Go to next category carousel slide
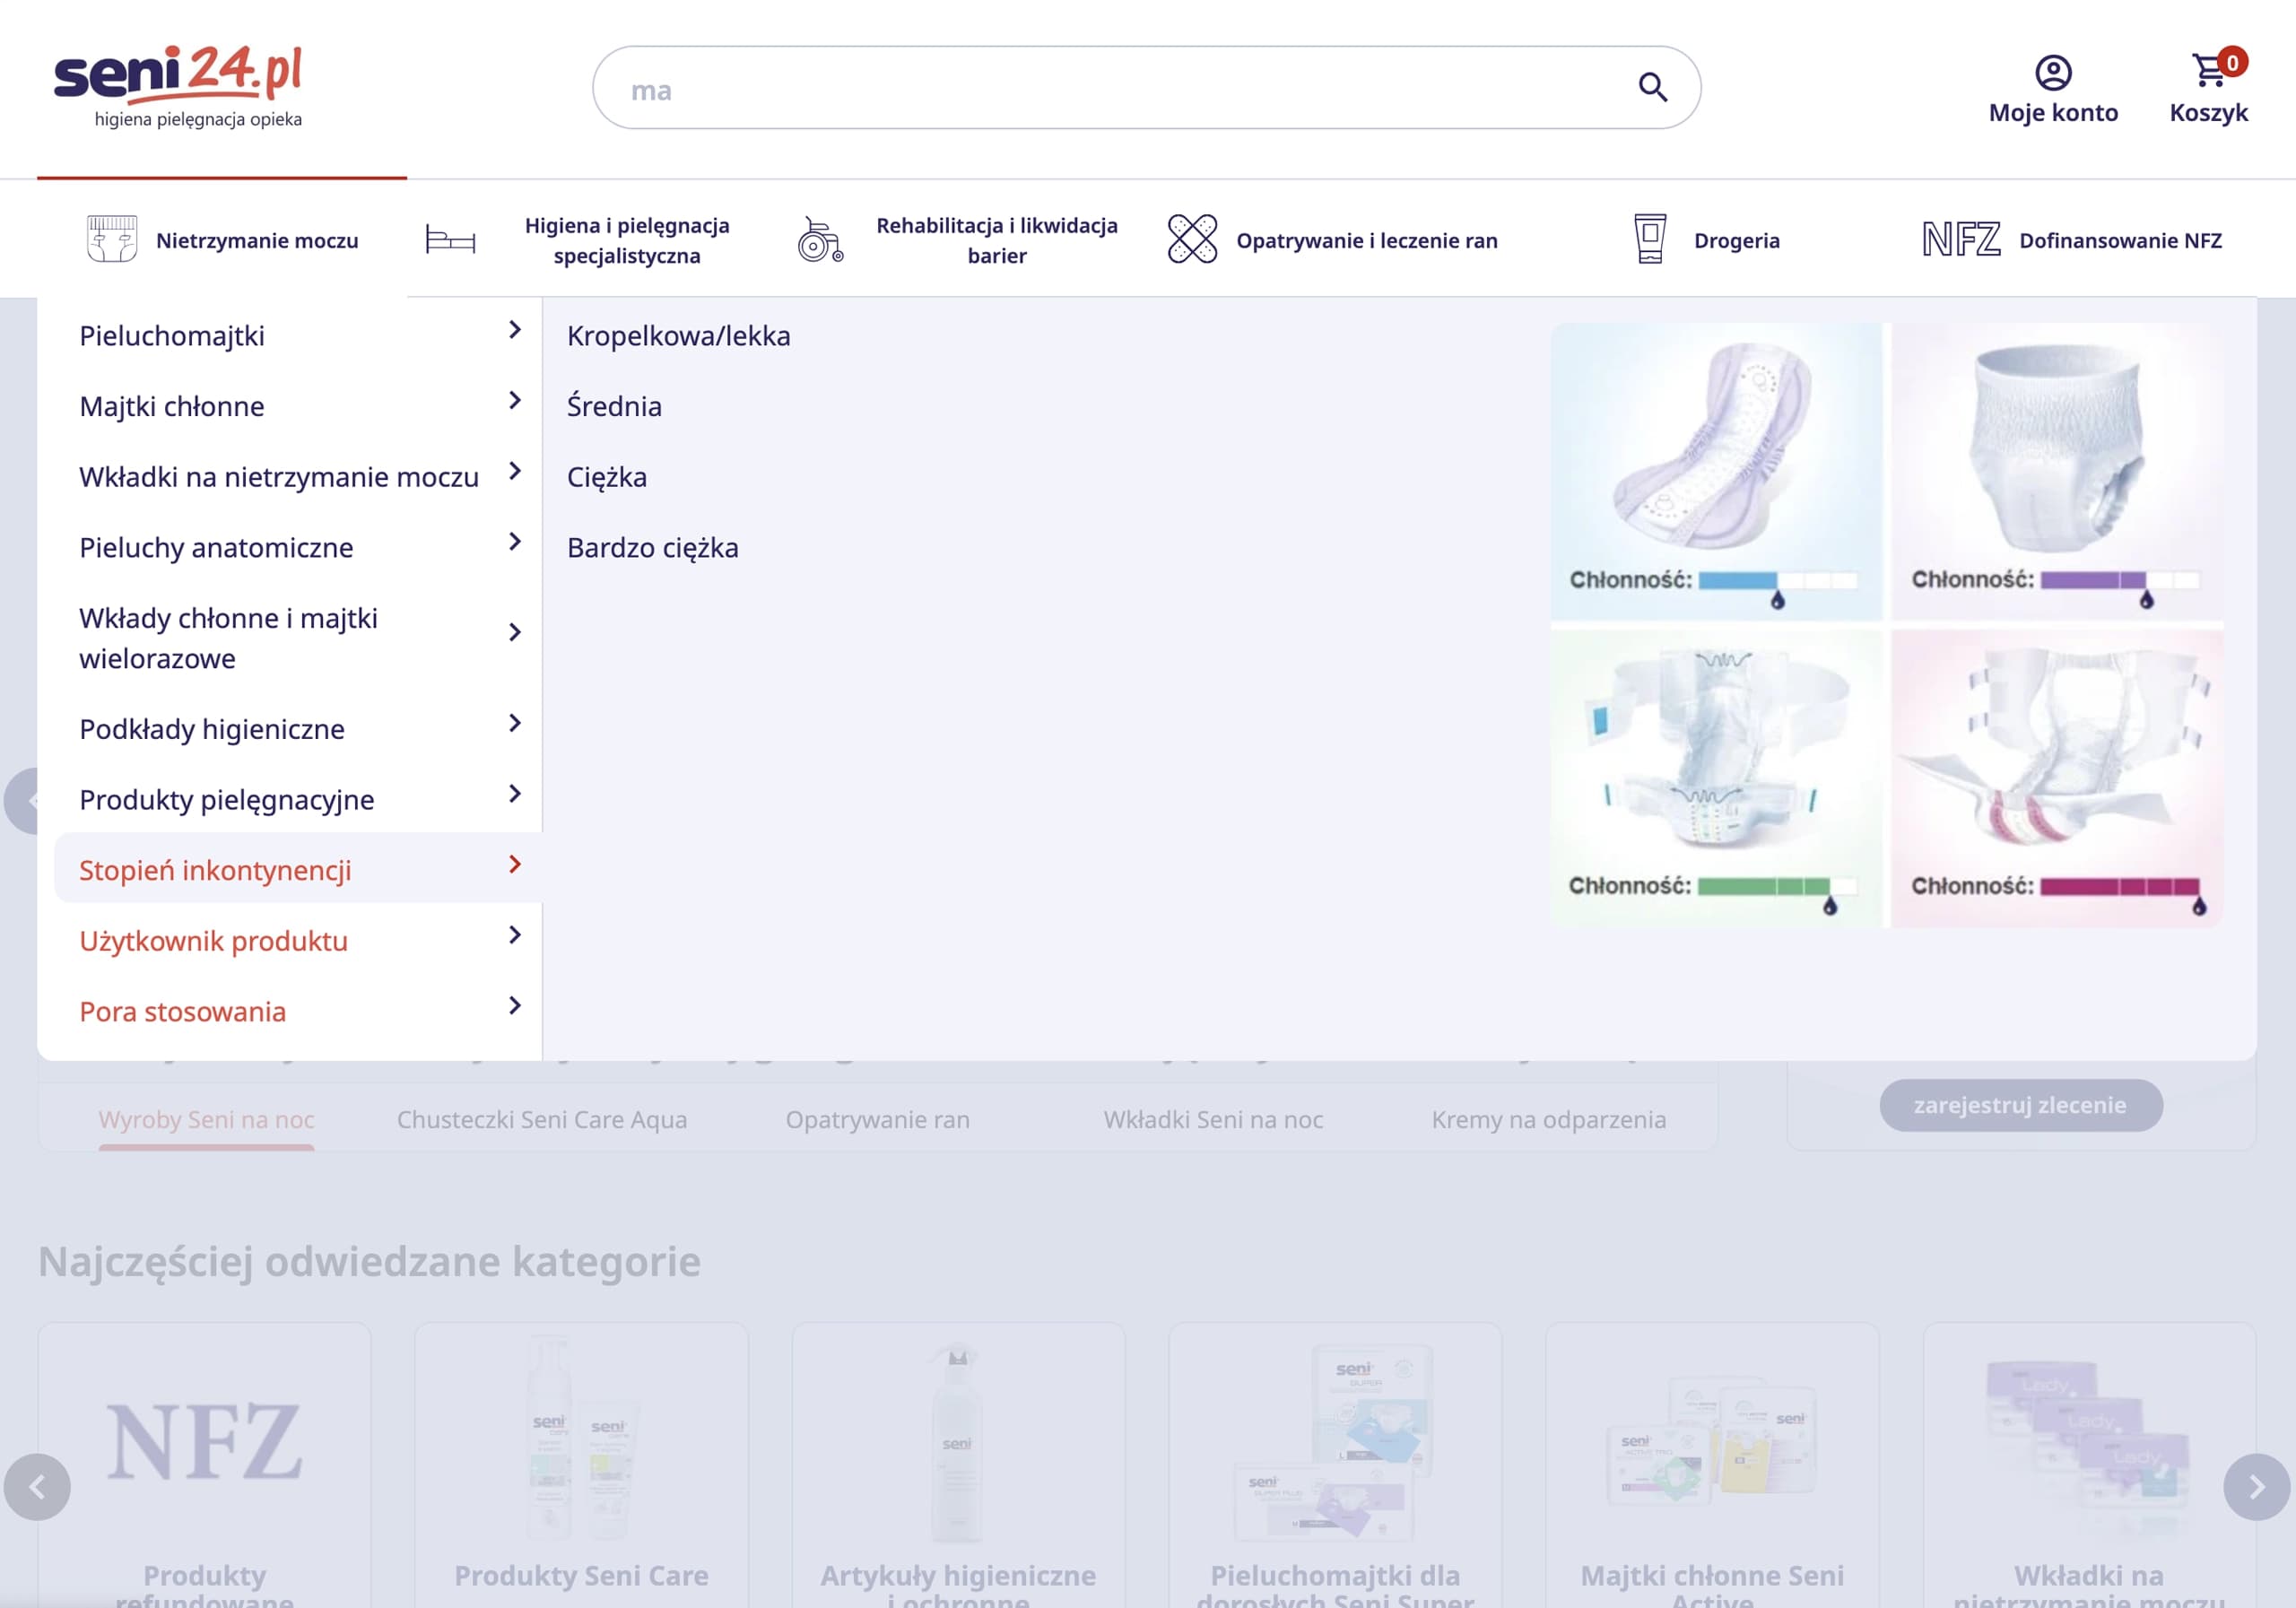 tap(2256, 1487)
